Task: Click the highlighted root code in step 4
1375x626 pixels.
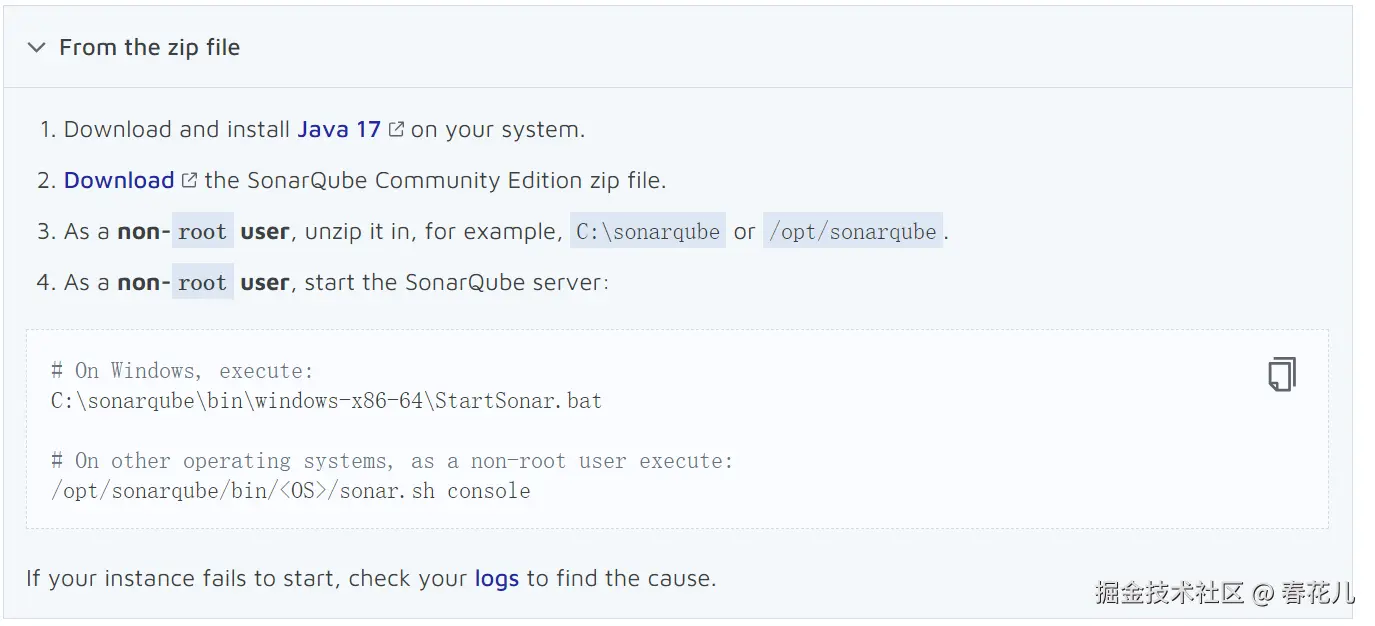Action: tap(202, 282)
